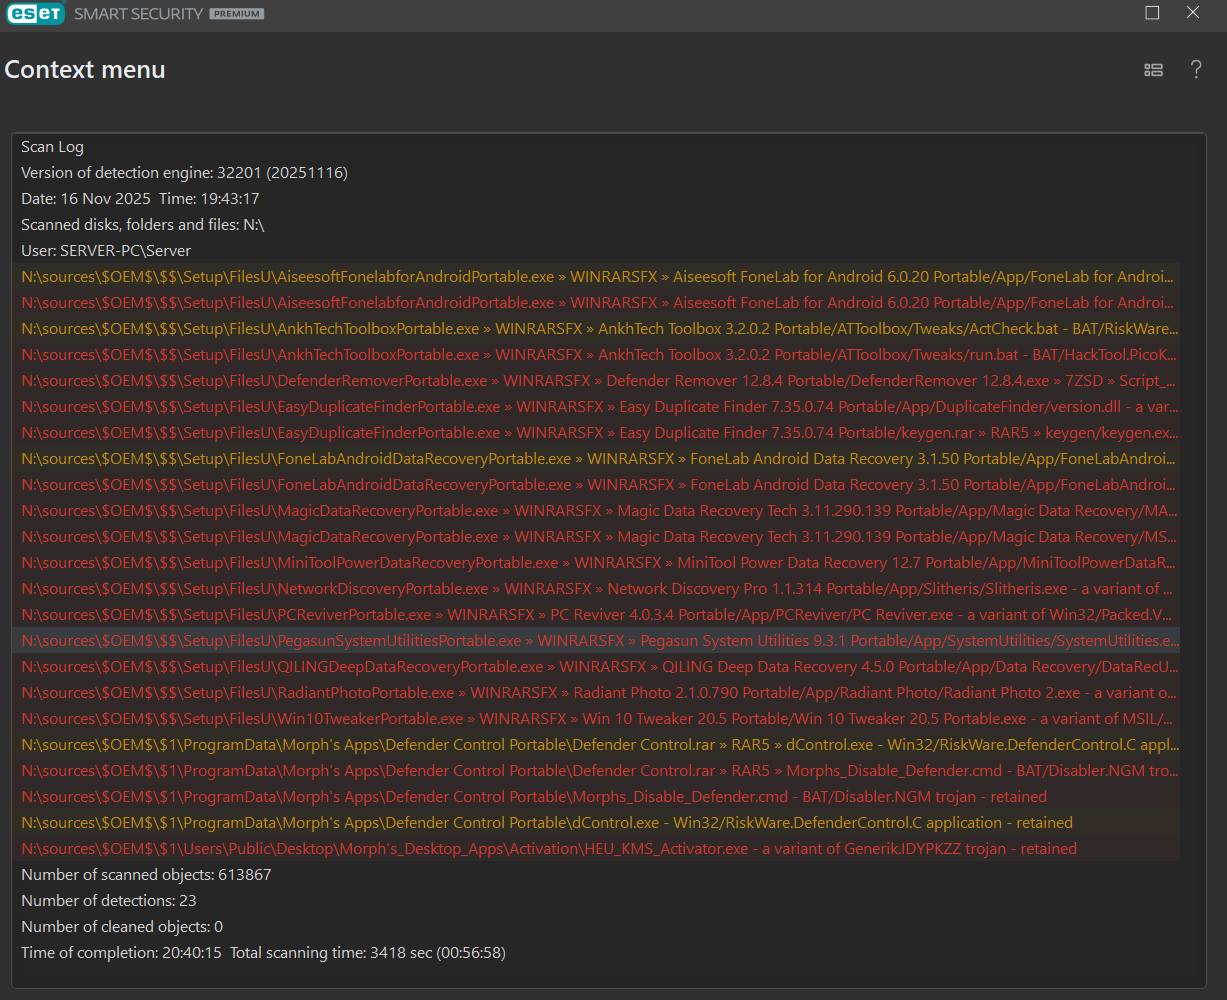Select the MiniToolPowerDataRecoveryPortable.exe entry
The image size is (1227, 1000).
point(598,563)
